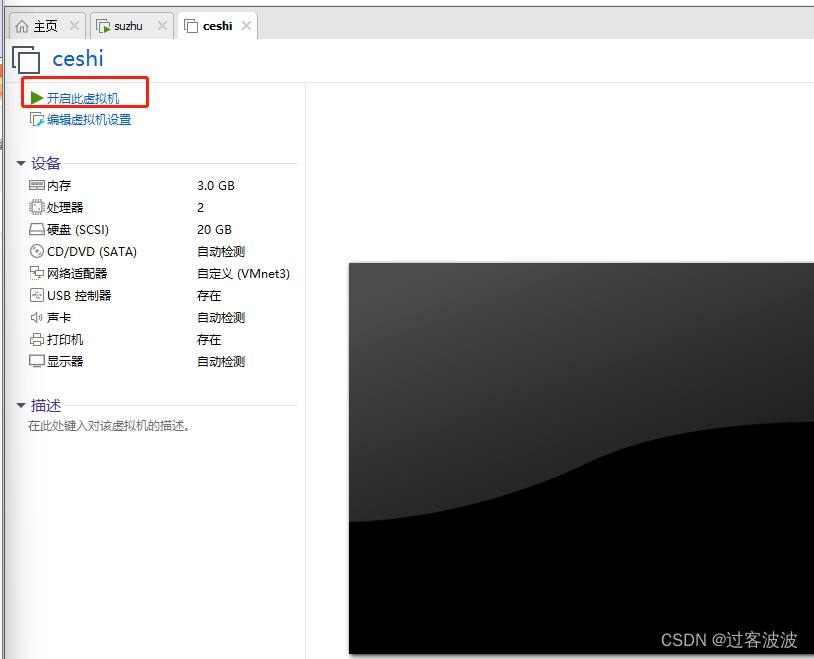The width and height of the screenshot is (814, 659).
Task: Open the 打印机 printer device icon
Action: [x=36, y=339]
